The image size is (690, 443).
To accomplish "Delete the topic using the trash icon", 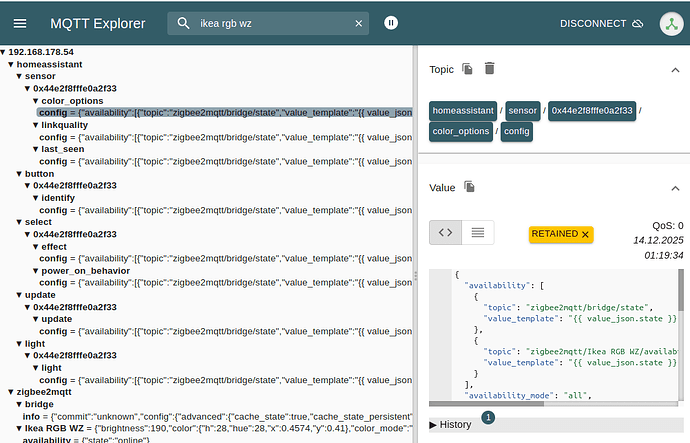I will (x=490, y=69).
